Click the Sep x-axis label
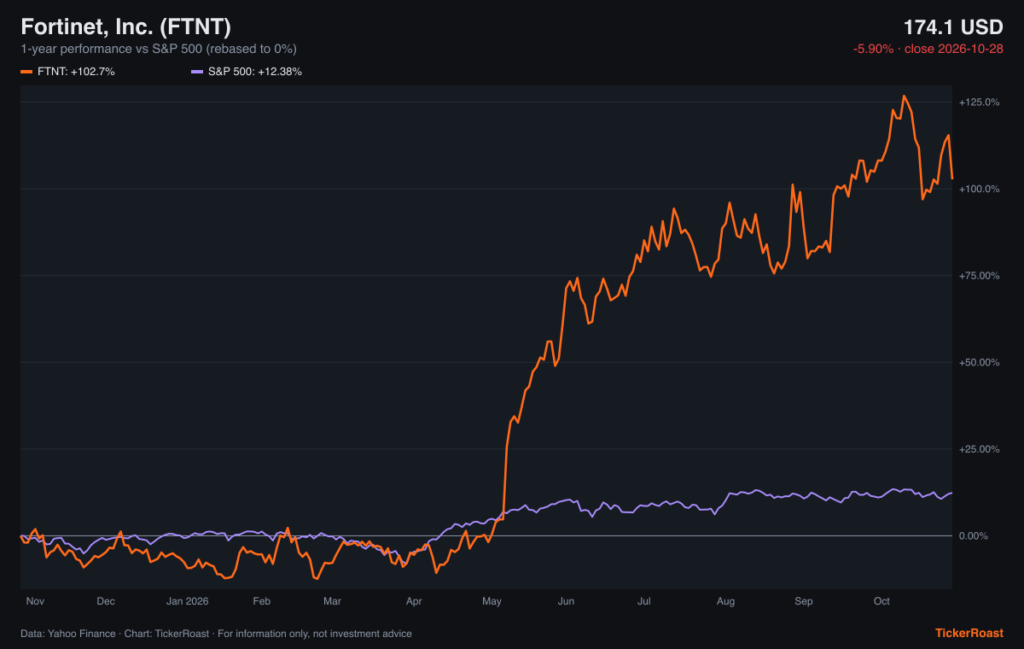Image resolution: width=1024 pixels, height=649 pixels. [x=804, y=601]
